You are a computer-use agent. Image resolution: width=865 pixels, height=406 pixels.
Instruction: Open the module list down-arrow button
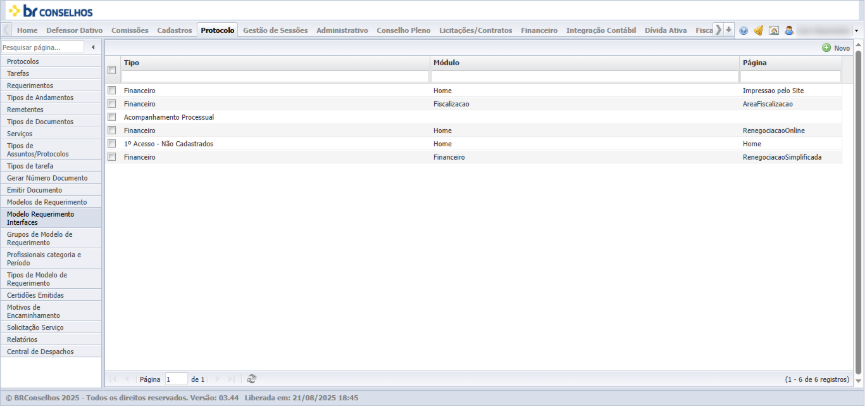pyautogui.click(x=729, y=30)
